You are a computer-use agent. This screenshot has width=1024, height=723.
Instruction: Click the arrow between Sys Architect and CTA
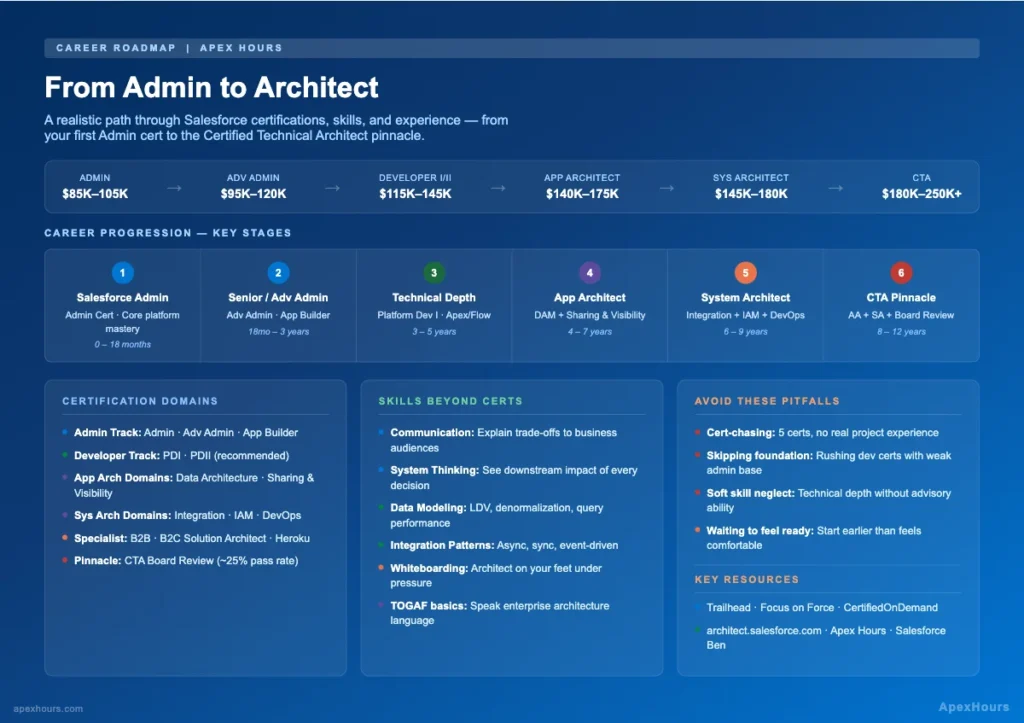point(835,187)
